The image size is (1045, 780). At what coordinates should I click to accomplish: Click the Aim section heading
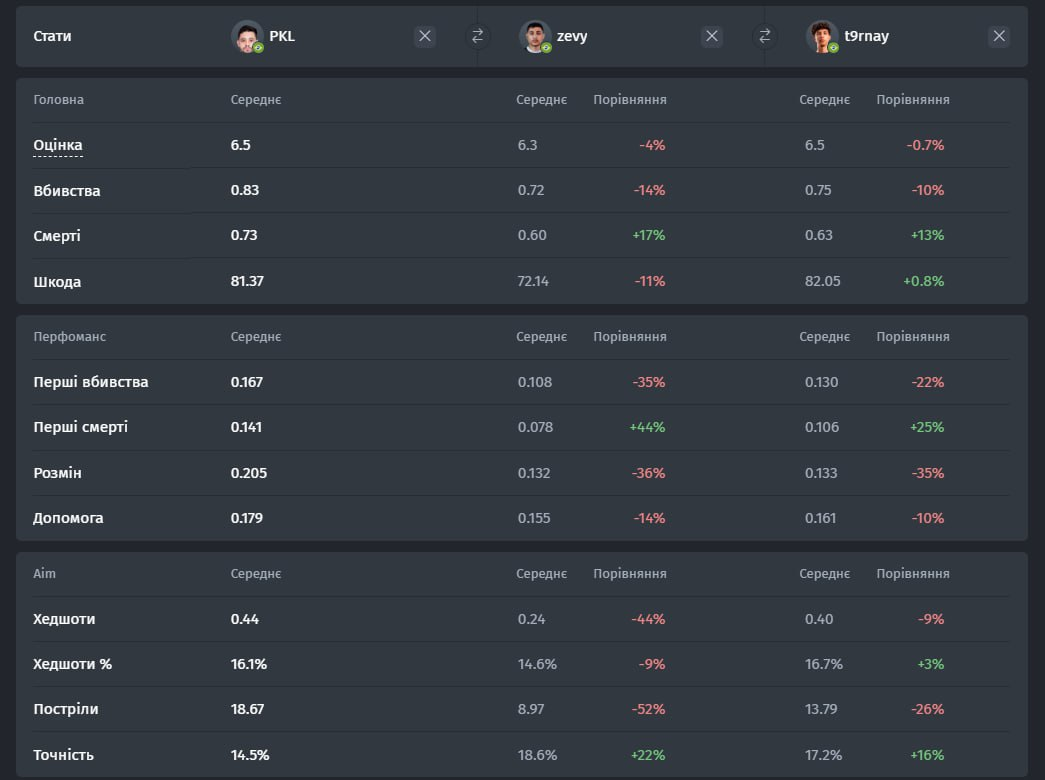click(x=45, y=573)
